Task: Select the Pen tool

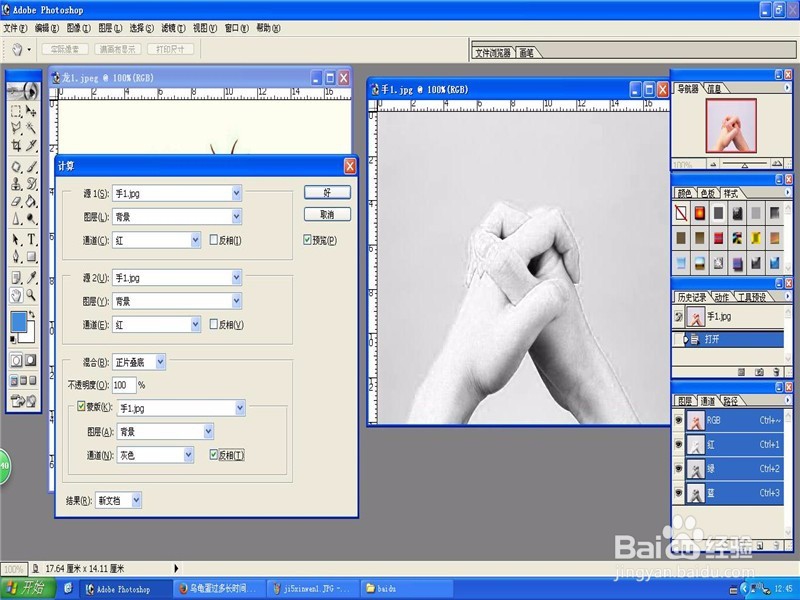Action: point(16,256)
